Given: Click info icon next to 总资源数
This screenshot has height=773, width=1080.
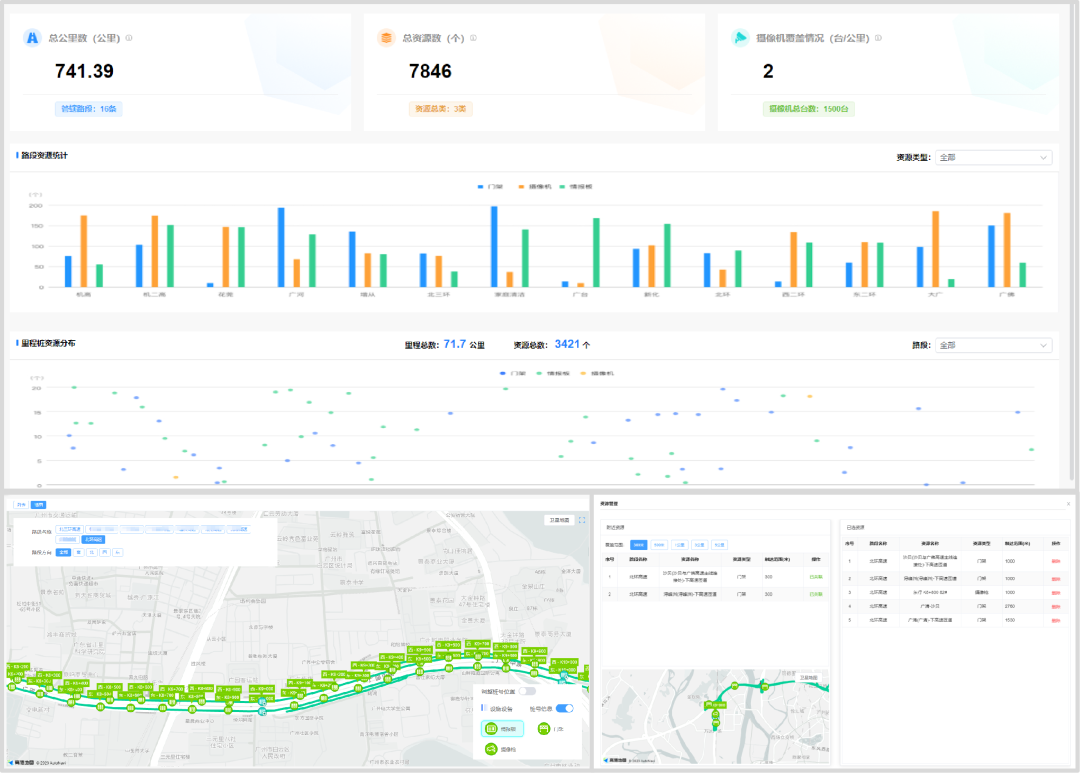Looking at the screenshot, I should [473, 39].
